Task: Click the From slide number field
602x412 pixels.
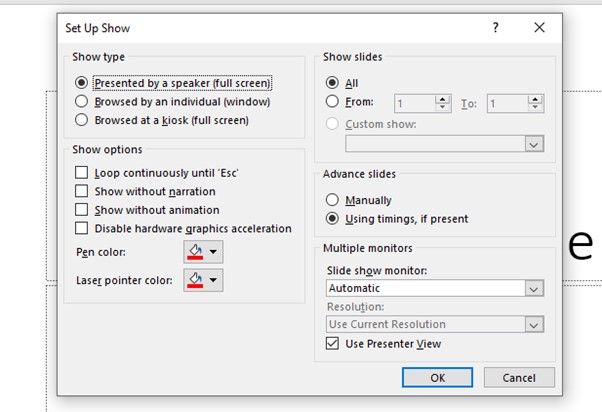Action: (x=415, y=102)
